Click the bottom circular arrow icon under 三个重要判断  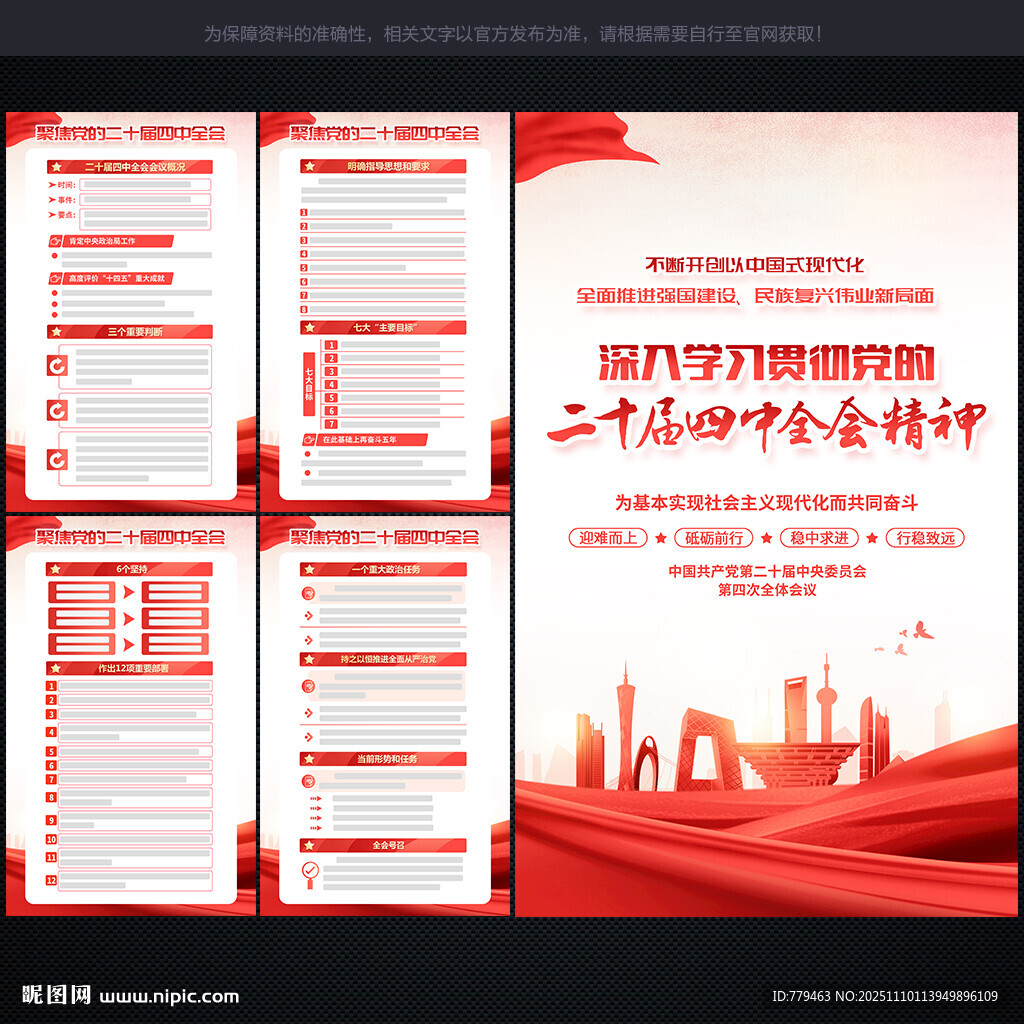click(57, 460)
